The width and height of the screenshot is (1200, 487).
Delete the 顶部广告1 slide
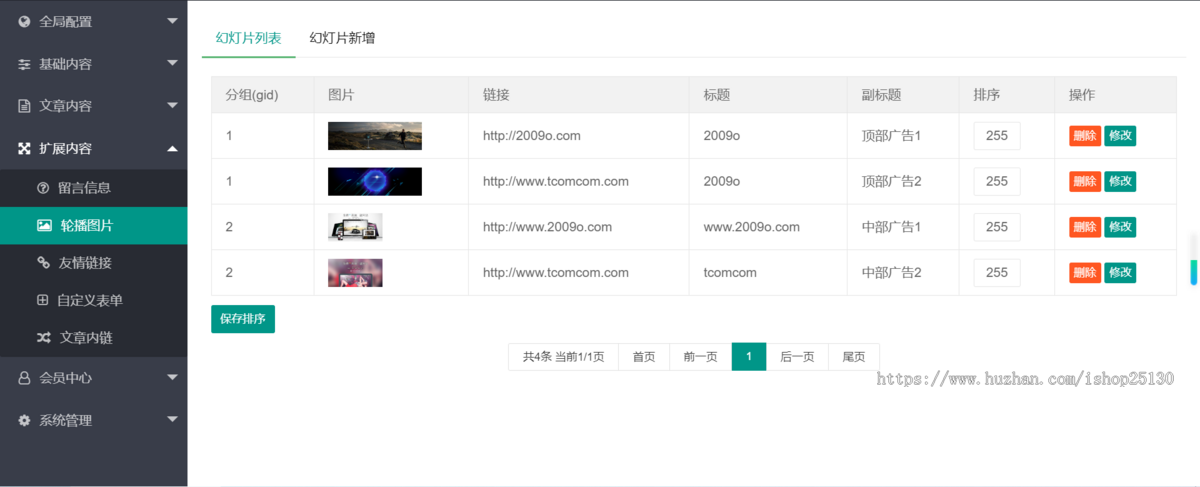1085,136
